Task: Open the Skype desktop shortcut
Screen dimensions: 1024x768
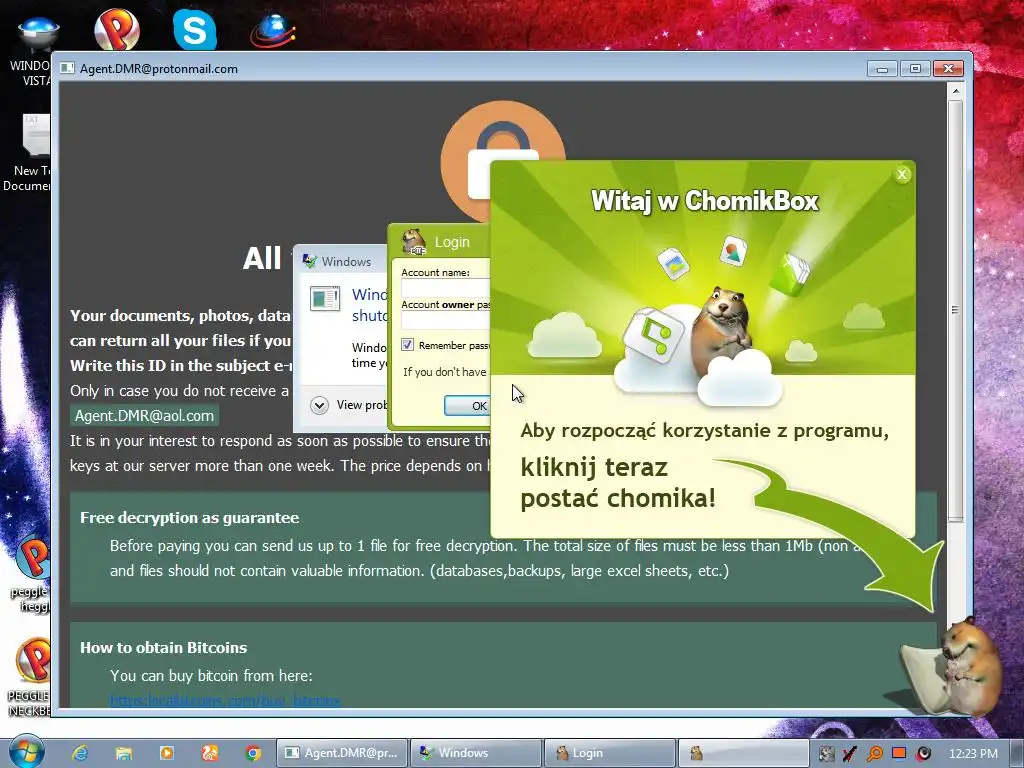Action: (x=195, y=29)
